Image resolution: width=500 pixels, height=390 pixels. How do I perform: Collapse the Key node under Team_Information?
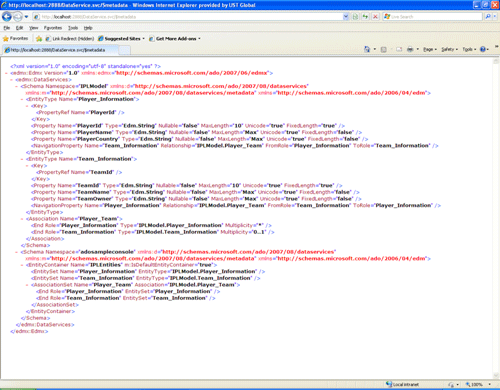pos(27,166)
